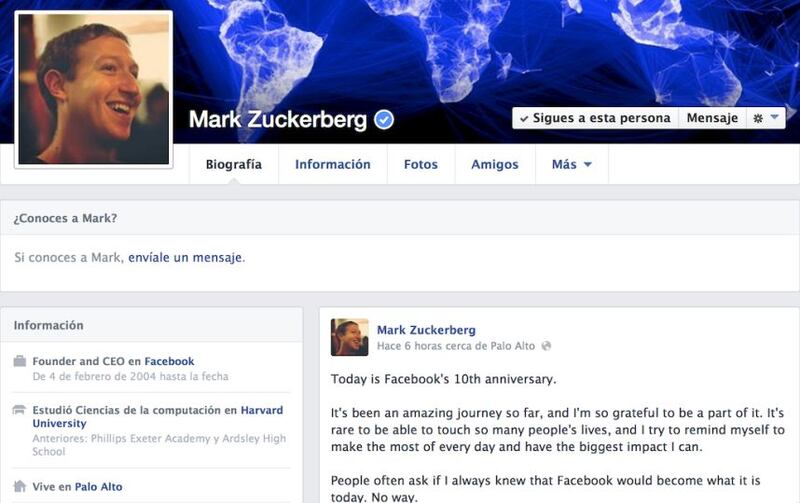Open the gear settings icon menu
Viewport: 800px width, 503px height.
click(758, 118)
